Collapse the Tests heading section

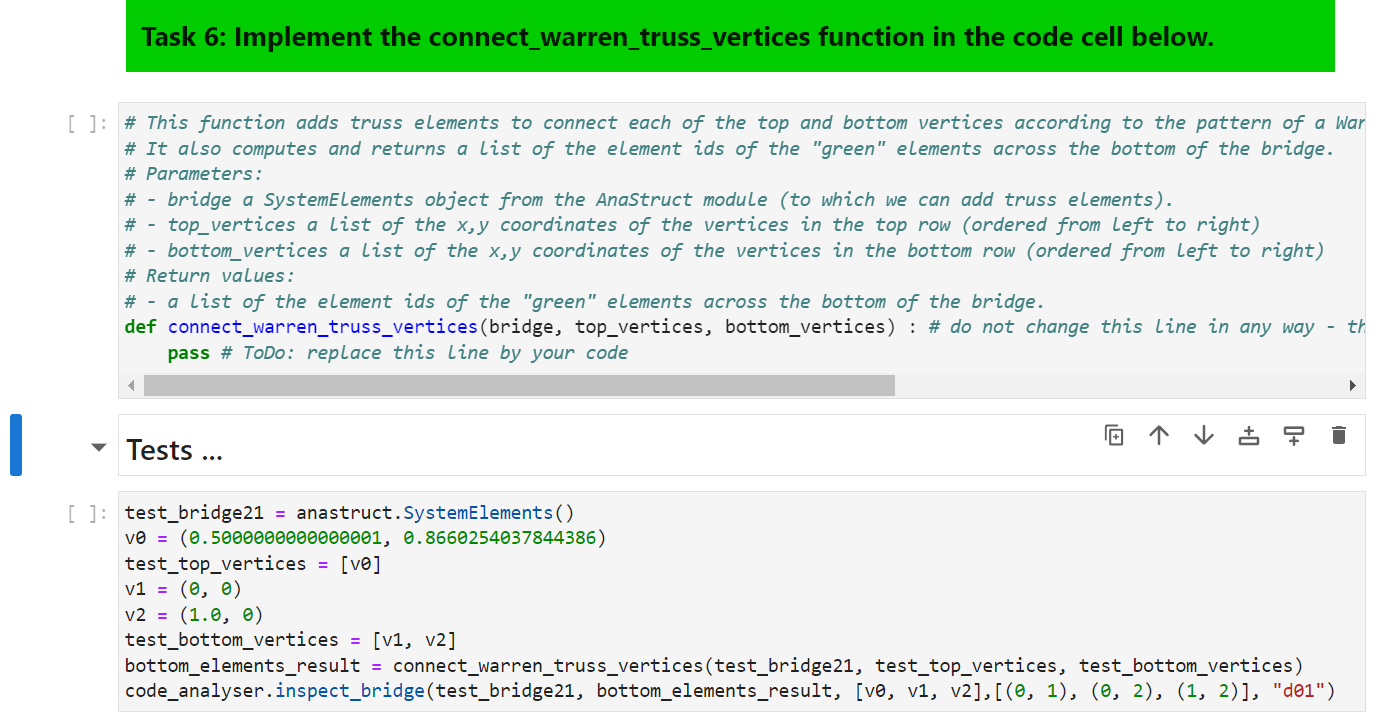coord(97,448)
